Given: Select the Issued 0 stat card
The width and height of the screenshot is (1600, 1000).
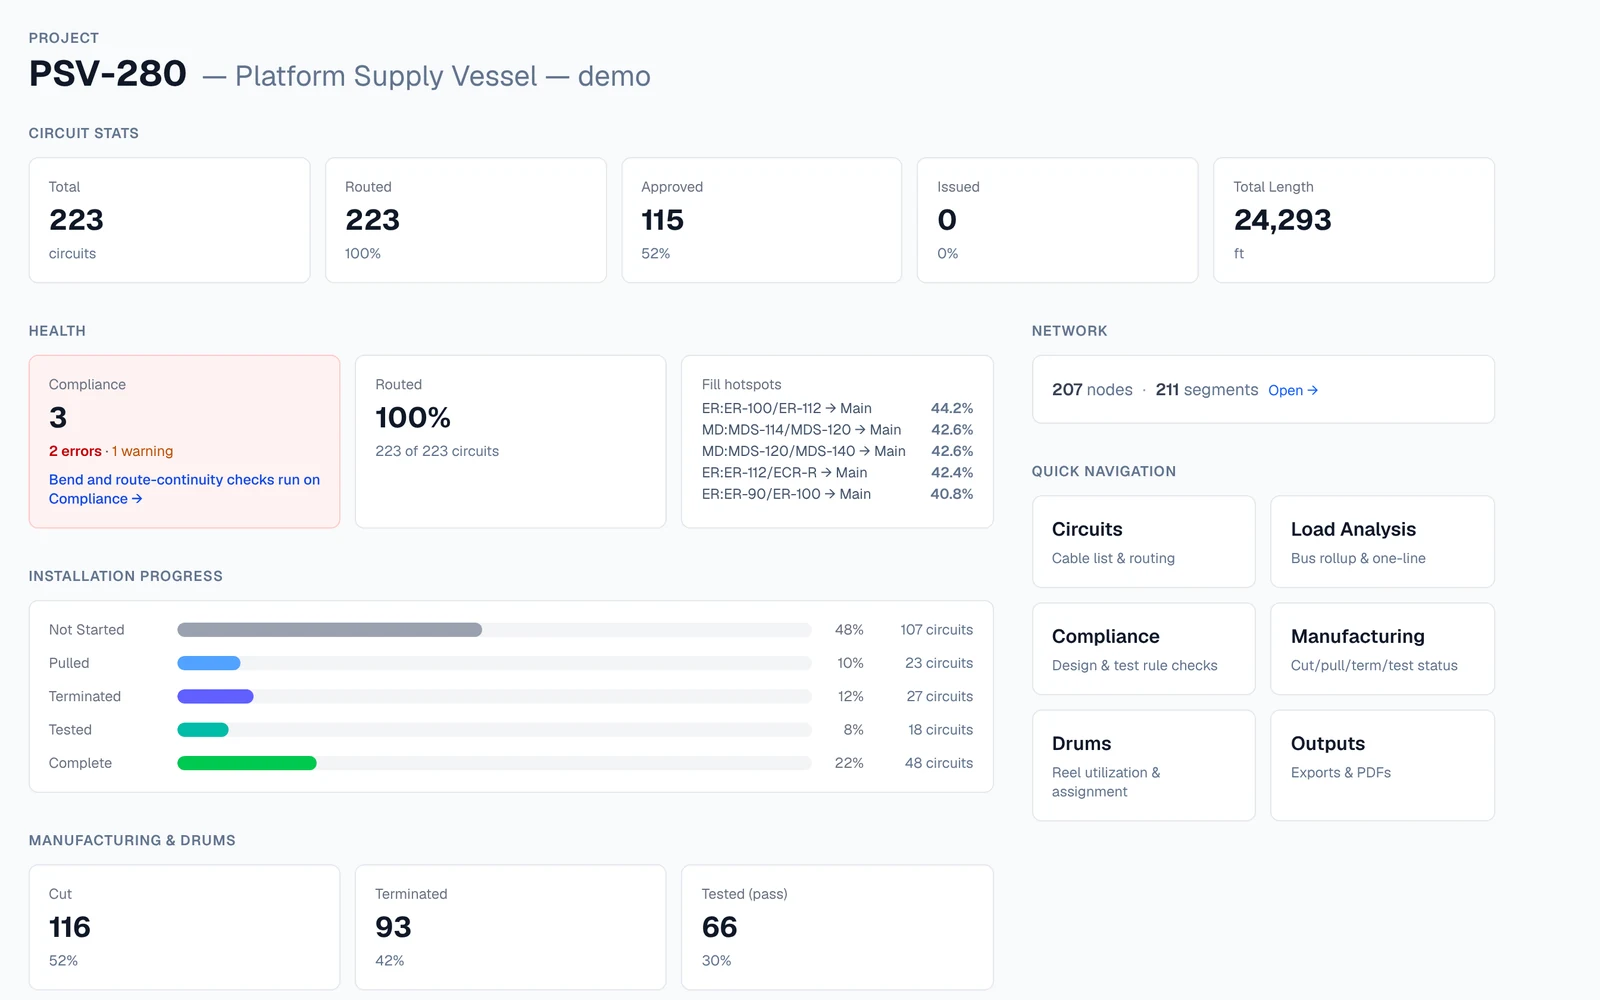Looking at the screenshot, I should click(x=1057, y=220).
